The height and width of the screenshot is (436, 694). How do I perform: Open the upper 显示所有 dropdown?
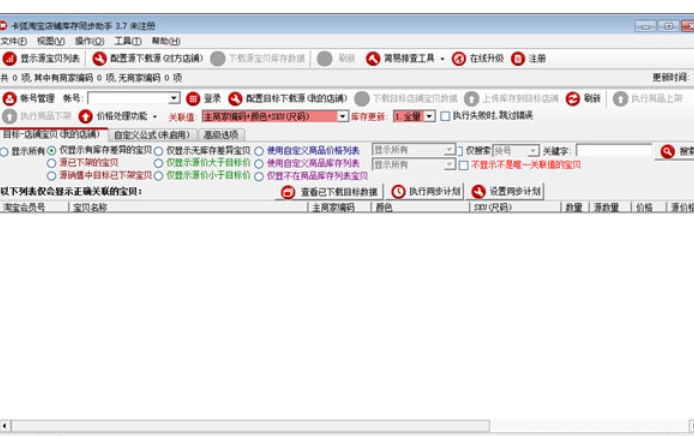(x=449, y=150)
